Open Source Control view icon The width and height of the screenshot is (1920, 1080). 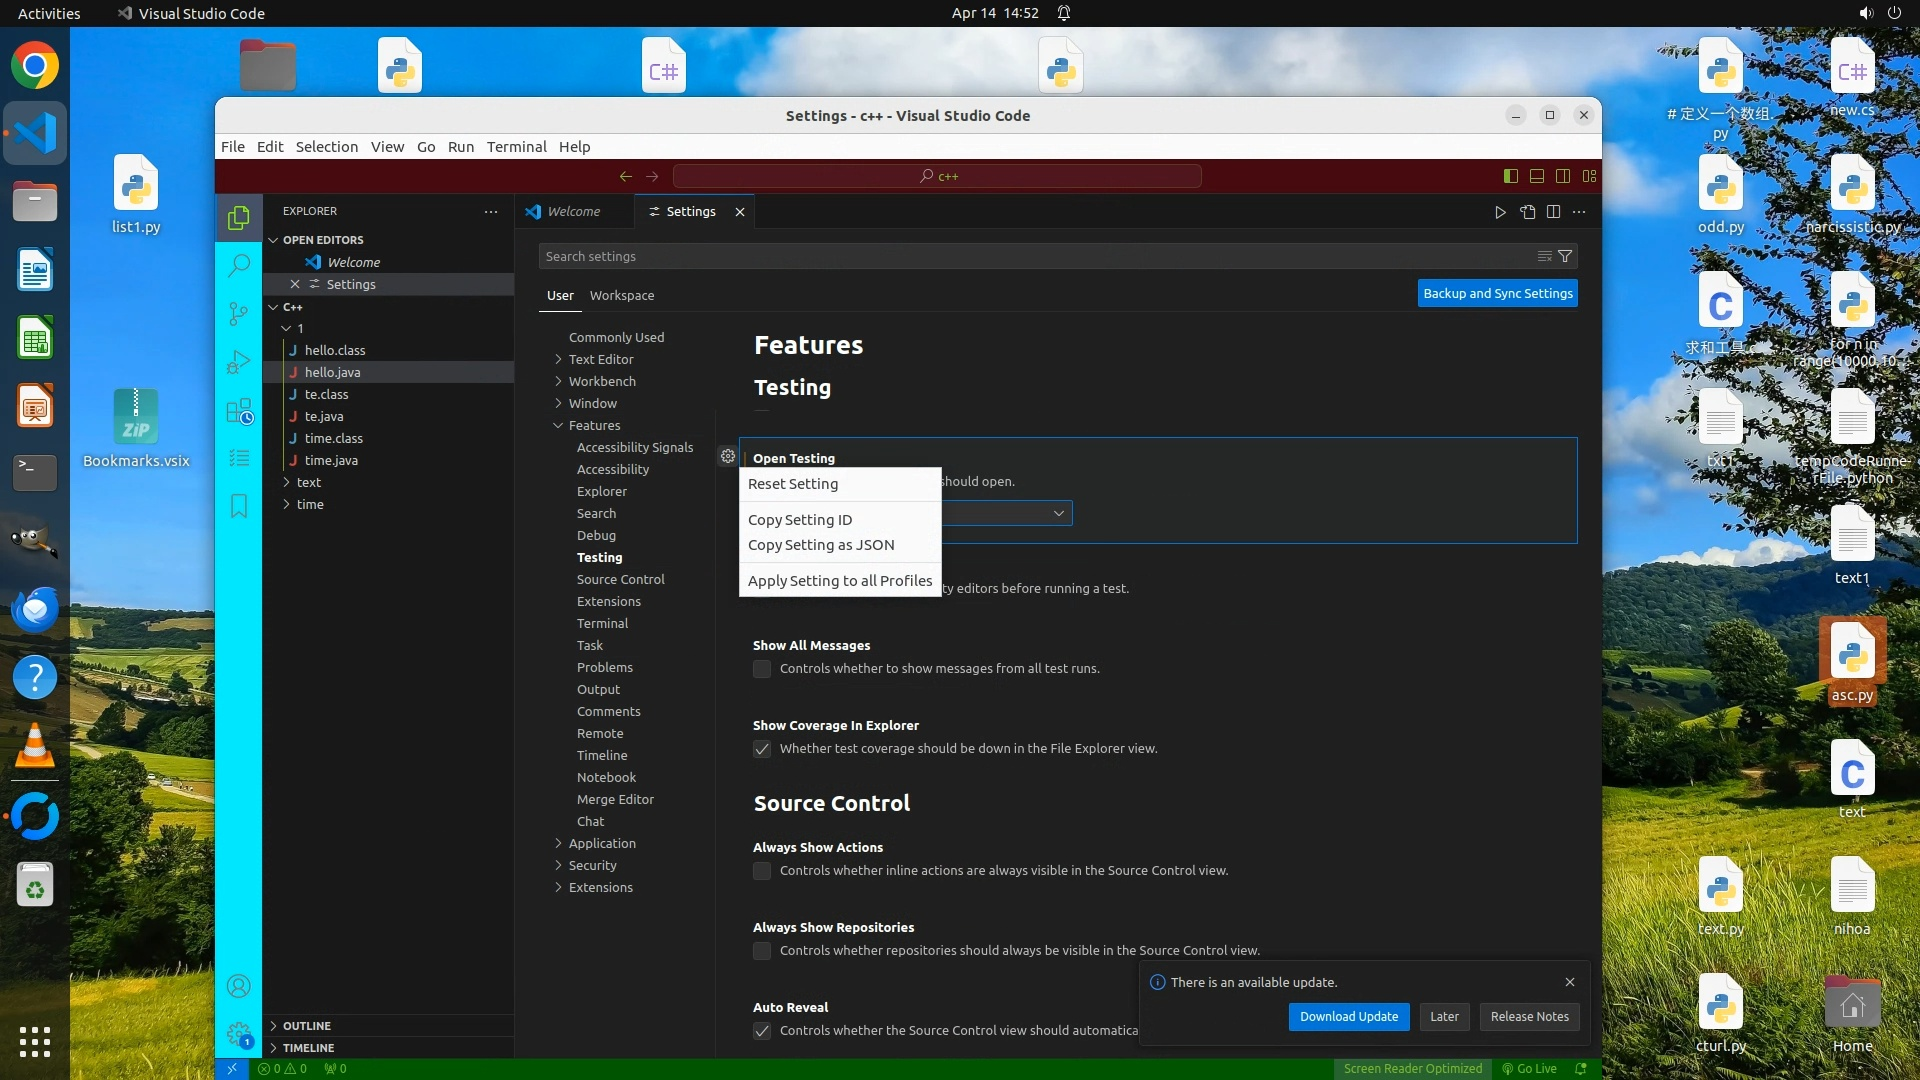[x=238, y=314]
